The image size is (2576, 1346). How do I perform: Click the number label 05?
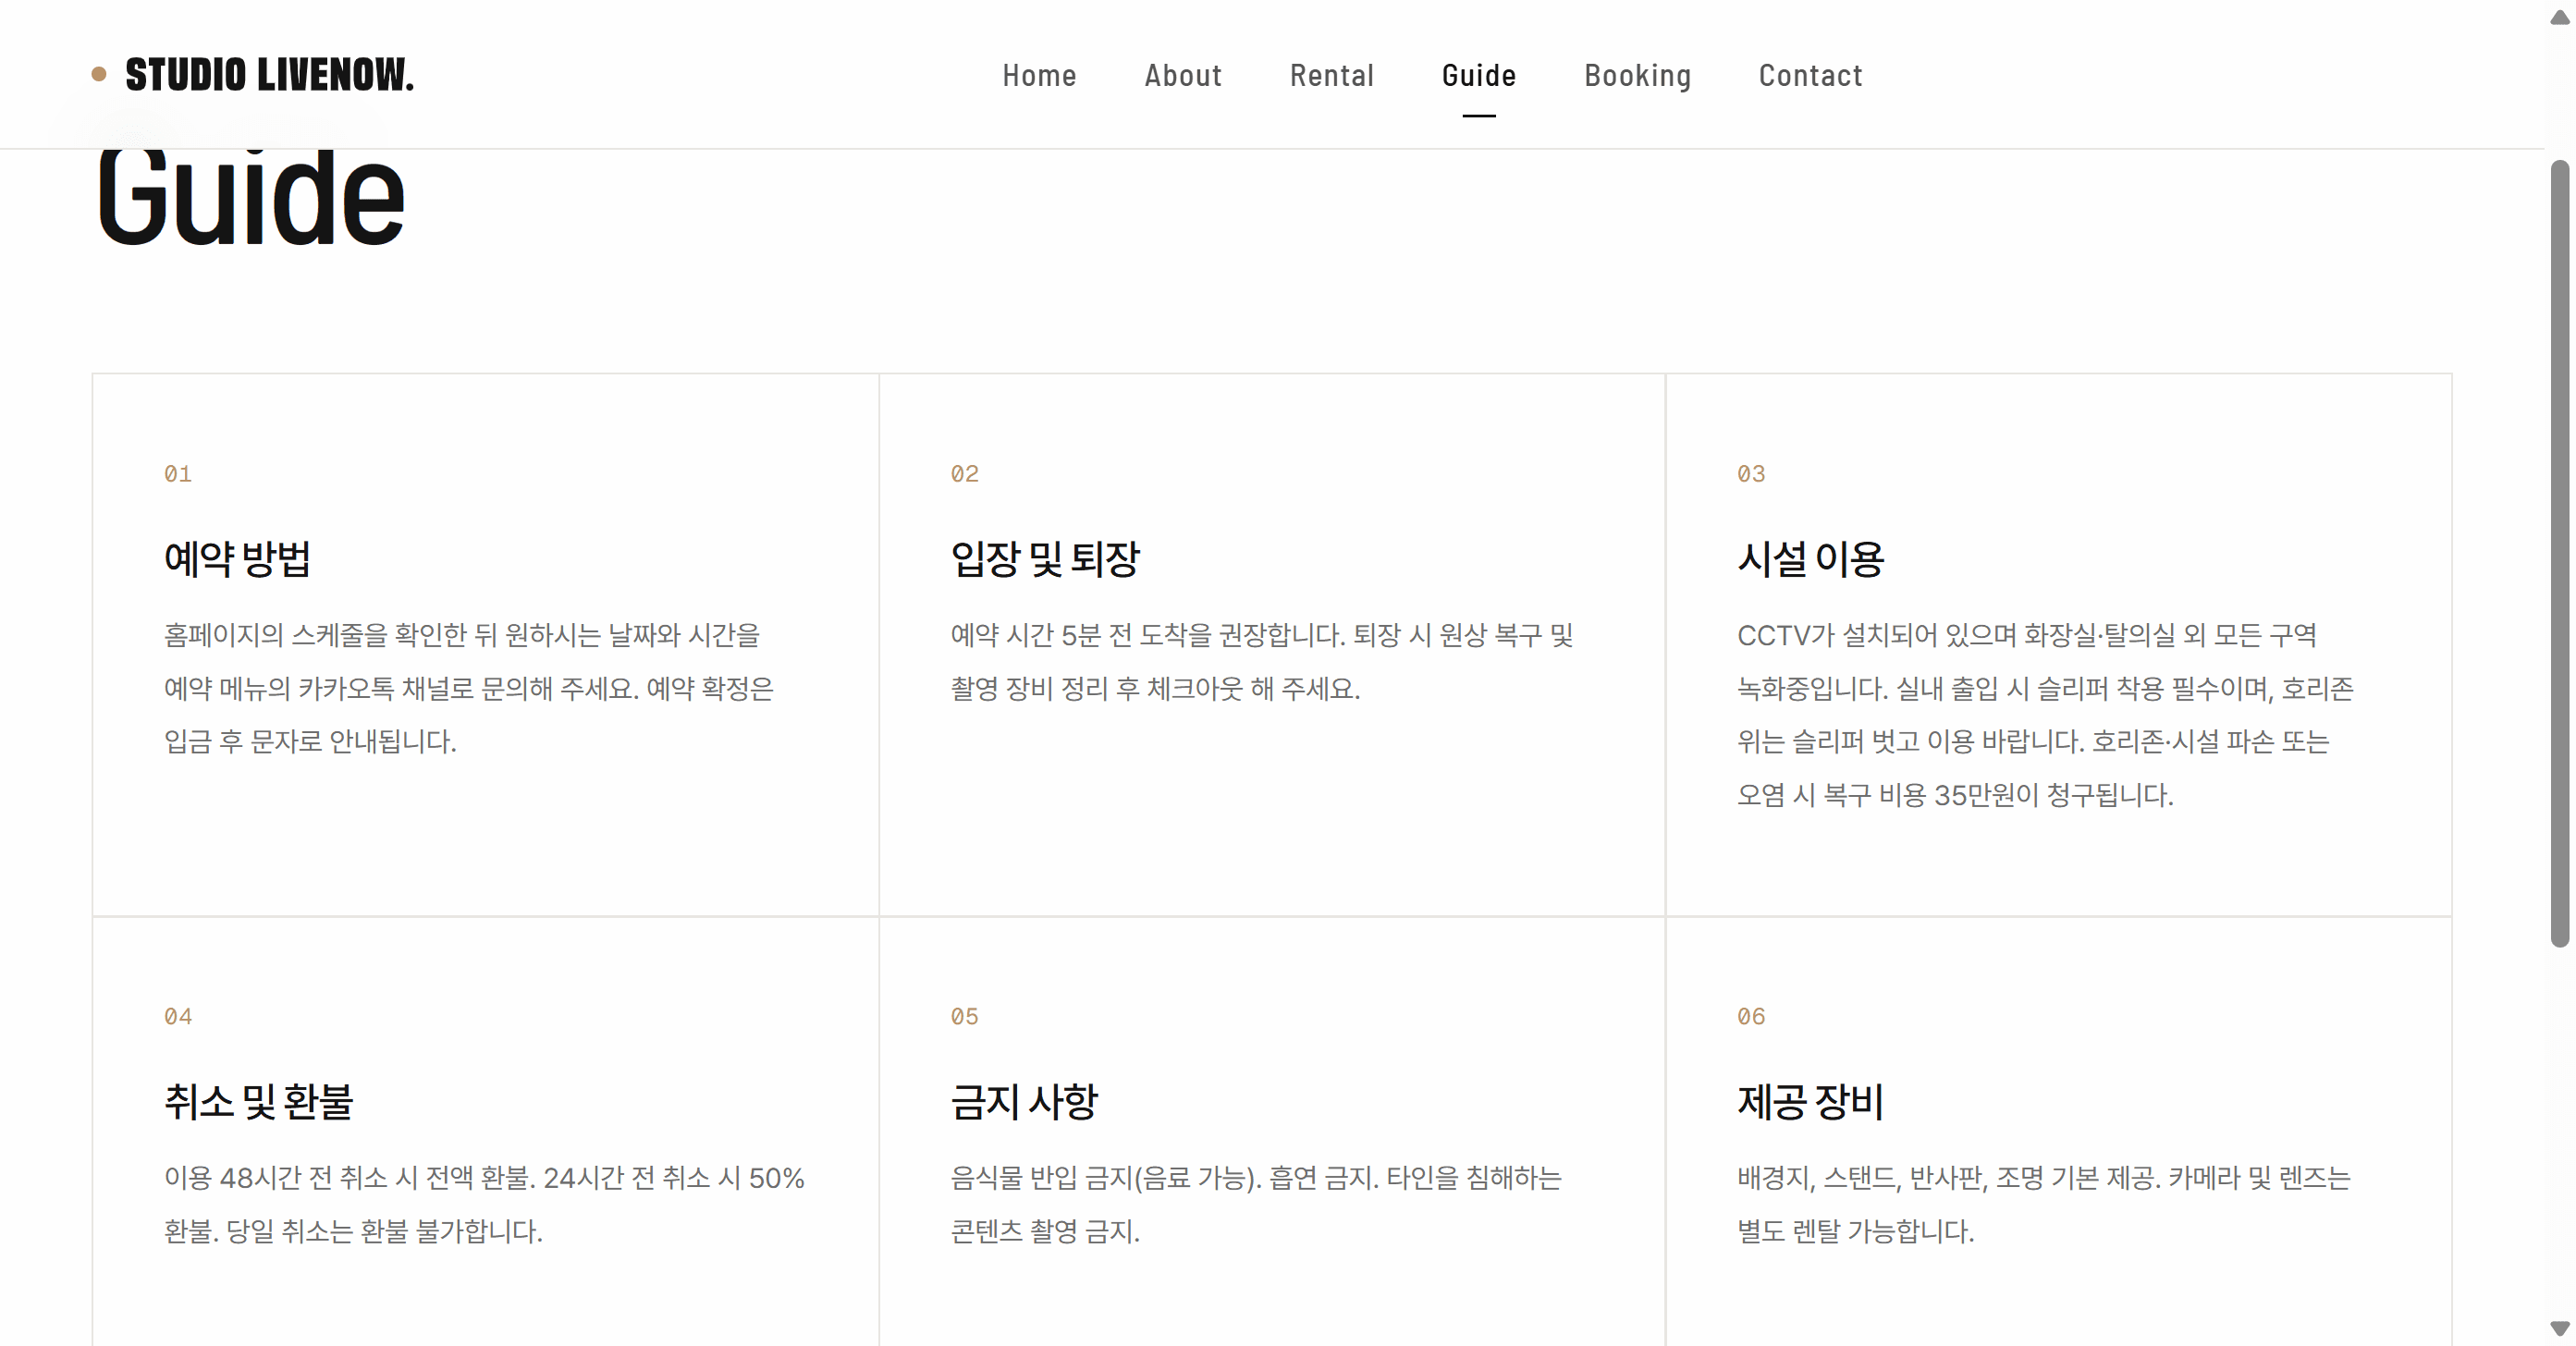coord(965,1017)
